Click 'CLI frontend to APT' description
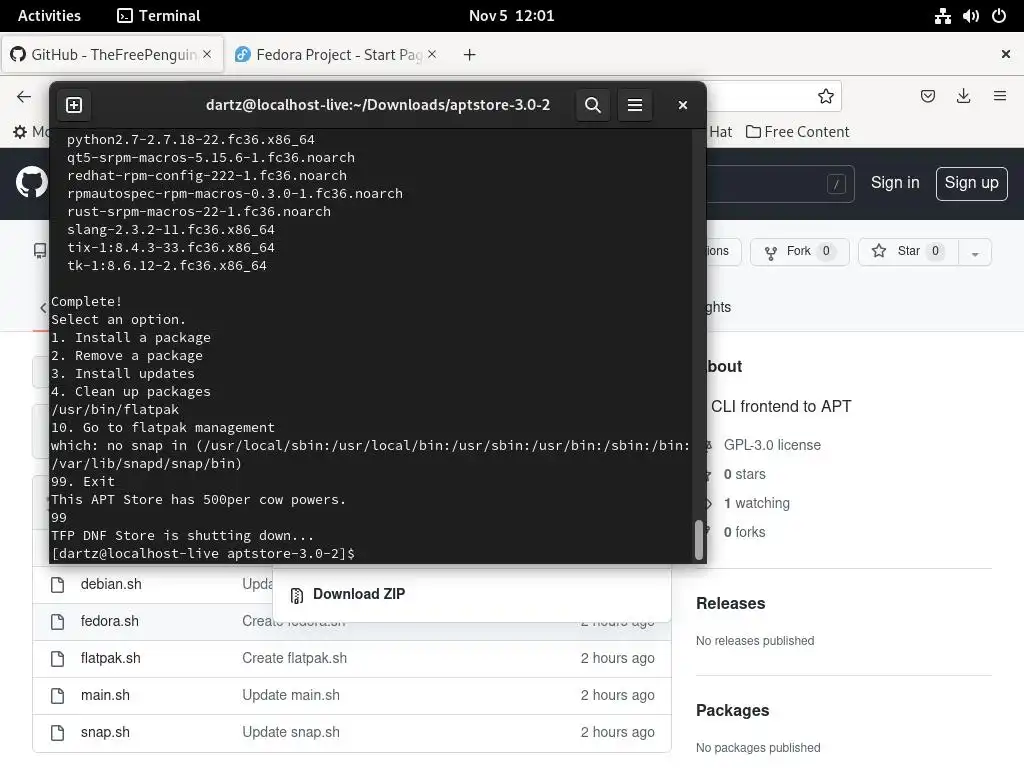Screen dimensions: 1024x768 781,406
